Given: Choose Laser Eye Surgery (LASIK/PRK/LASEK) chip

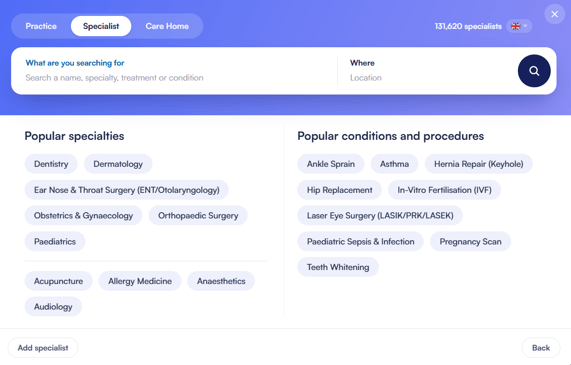Looking at the screenshot, I should pyautogui.click(x=380, y=216).
